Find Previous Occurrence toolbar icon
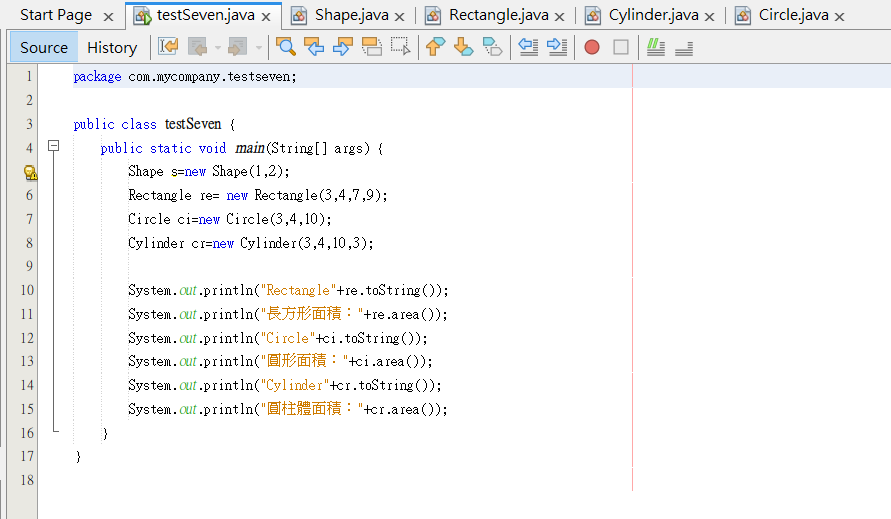This screenshot has width=891, height=519. pos(314,47)
